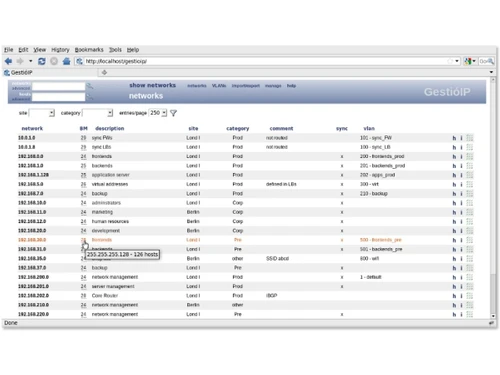Click the 'h' icon for highlighted 192.168.30.0
This screenshot has height=375, width=500.
[x=454, y=240]
